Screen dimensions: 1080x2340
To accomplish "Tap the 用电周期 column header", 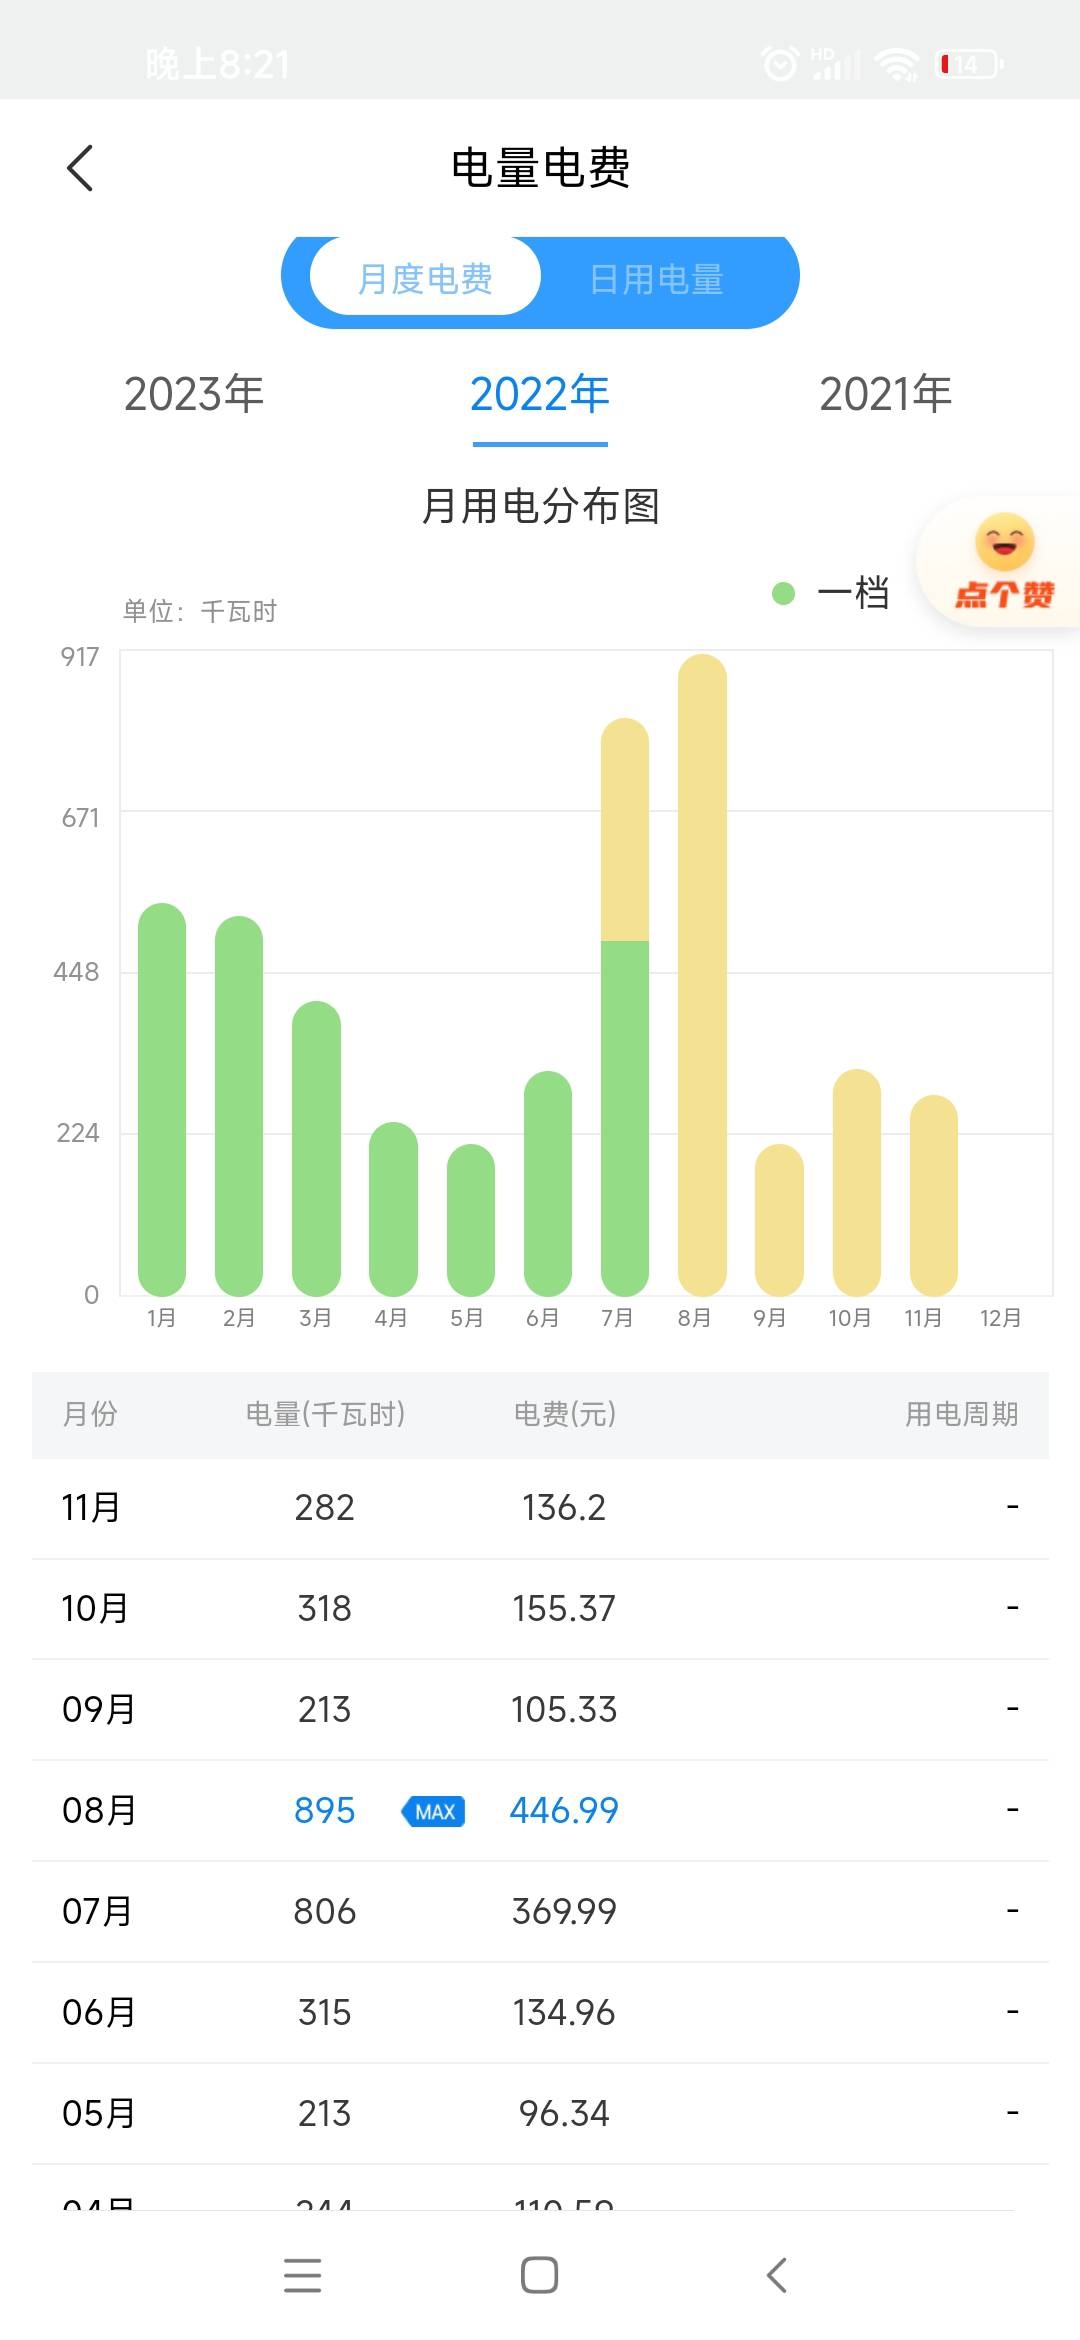I will click(x=961, y=1414).
